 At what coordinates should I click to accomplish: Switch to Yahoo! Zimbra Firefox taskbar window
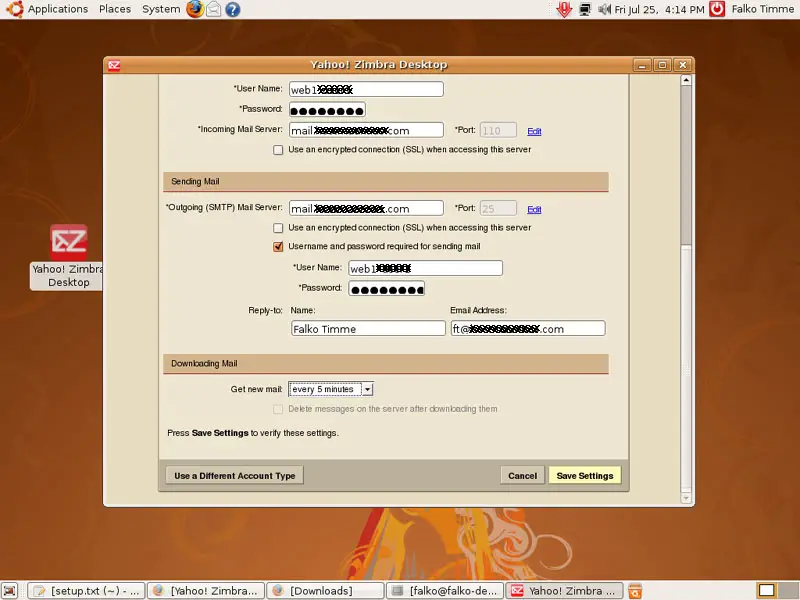pyautogui.click(x=206, y=590)
